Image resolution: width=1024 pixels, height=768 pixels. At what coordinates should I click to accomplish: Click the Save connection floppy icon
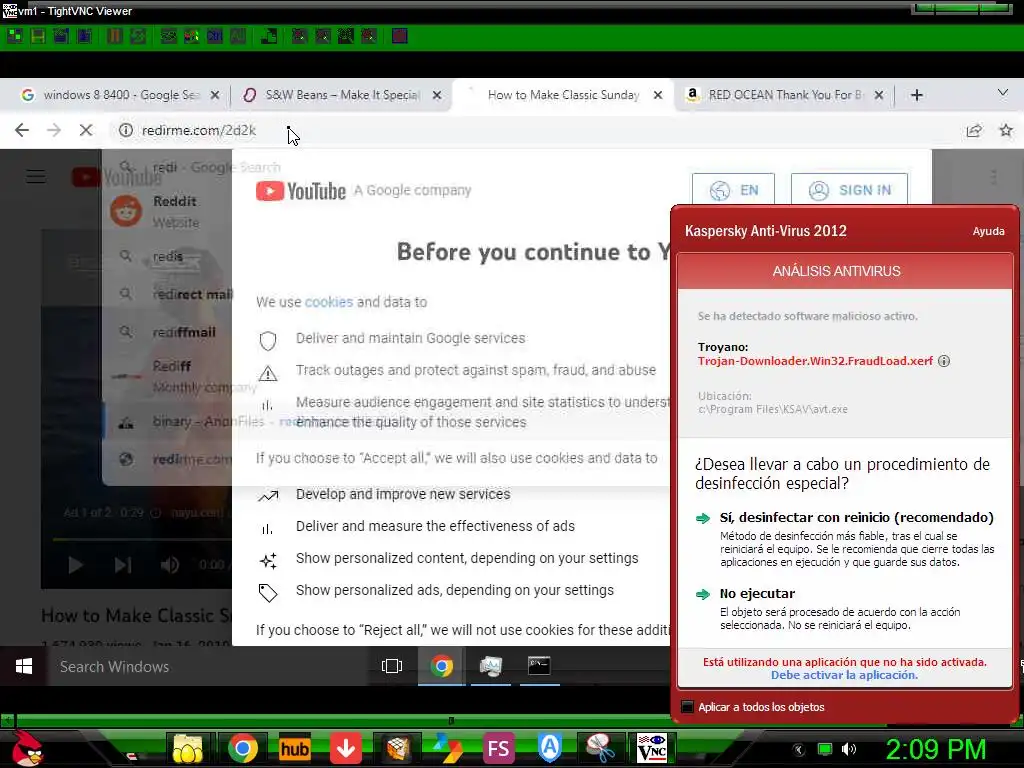point(38,36)
